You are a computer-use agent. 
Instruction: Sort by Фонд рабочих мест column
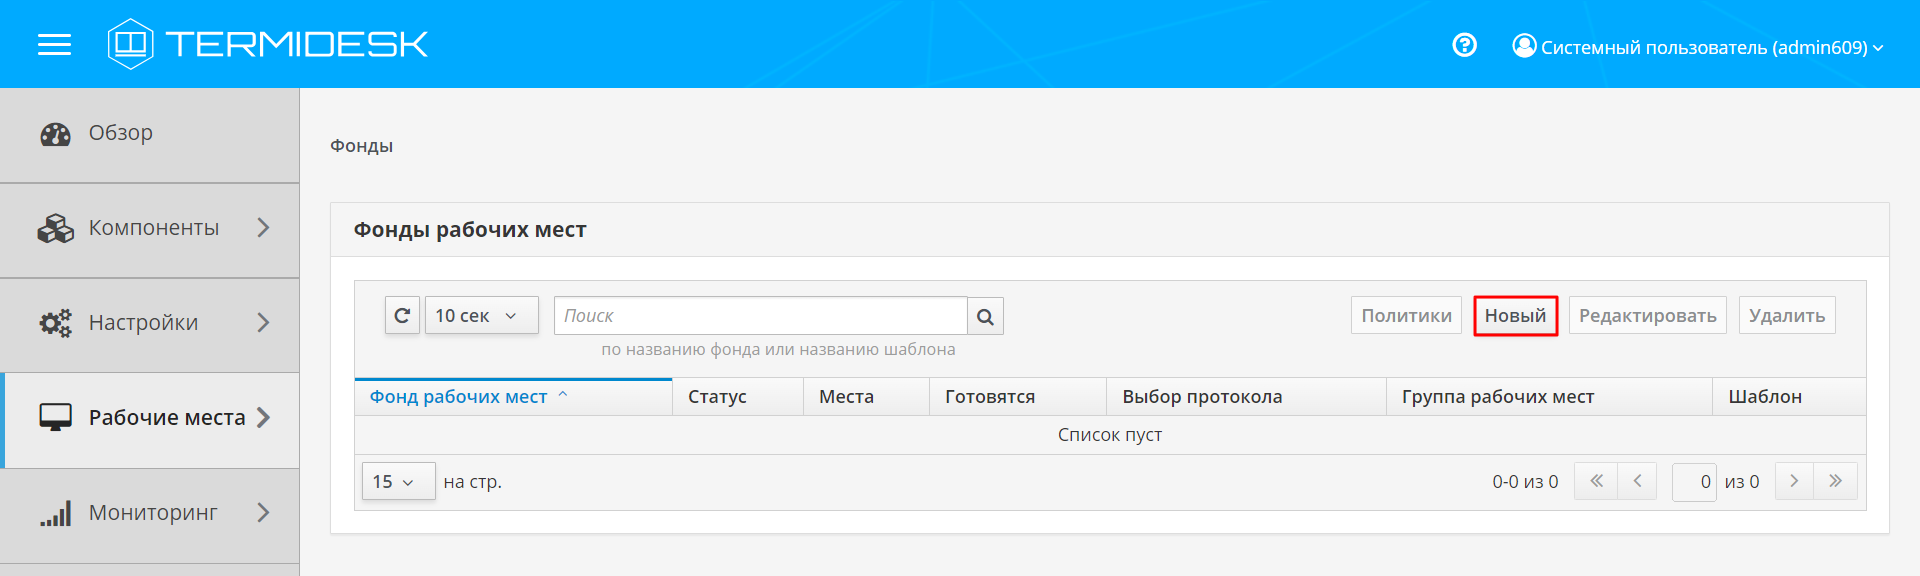tap(459, 397)
